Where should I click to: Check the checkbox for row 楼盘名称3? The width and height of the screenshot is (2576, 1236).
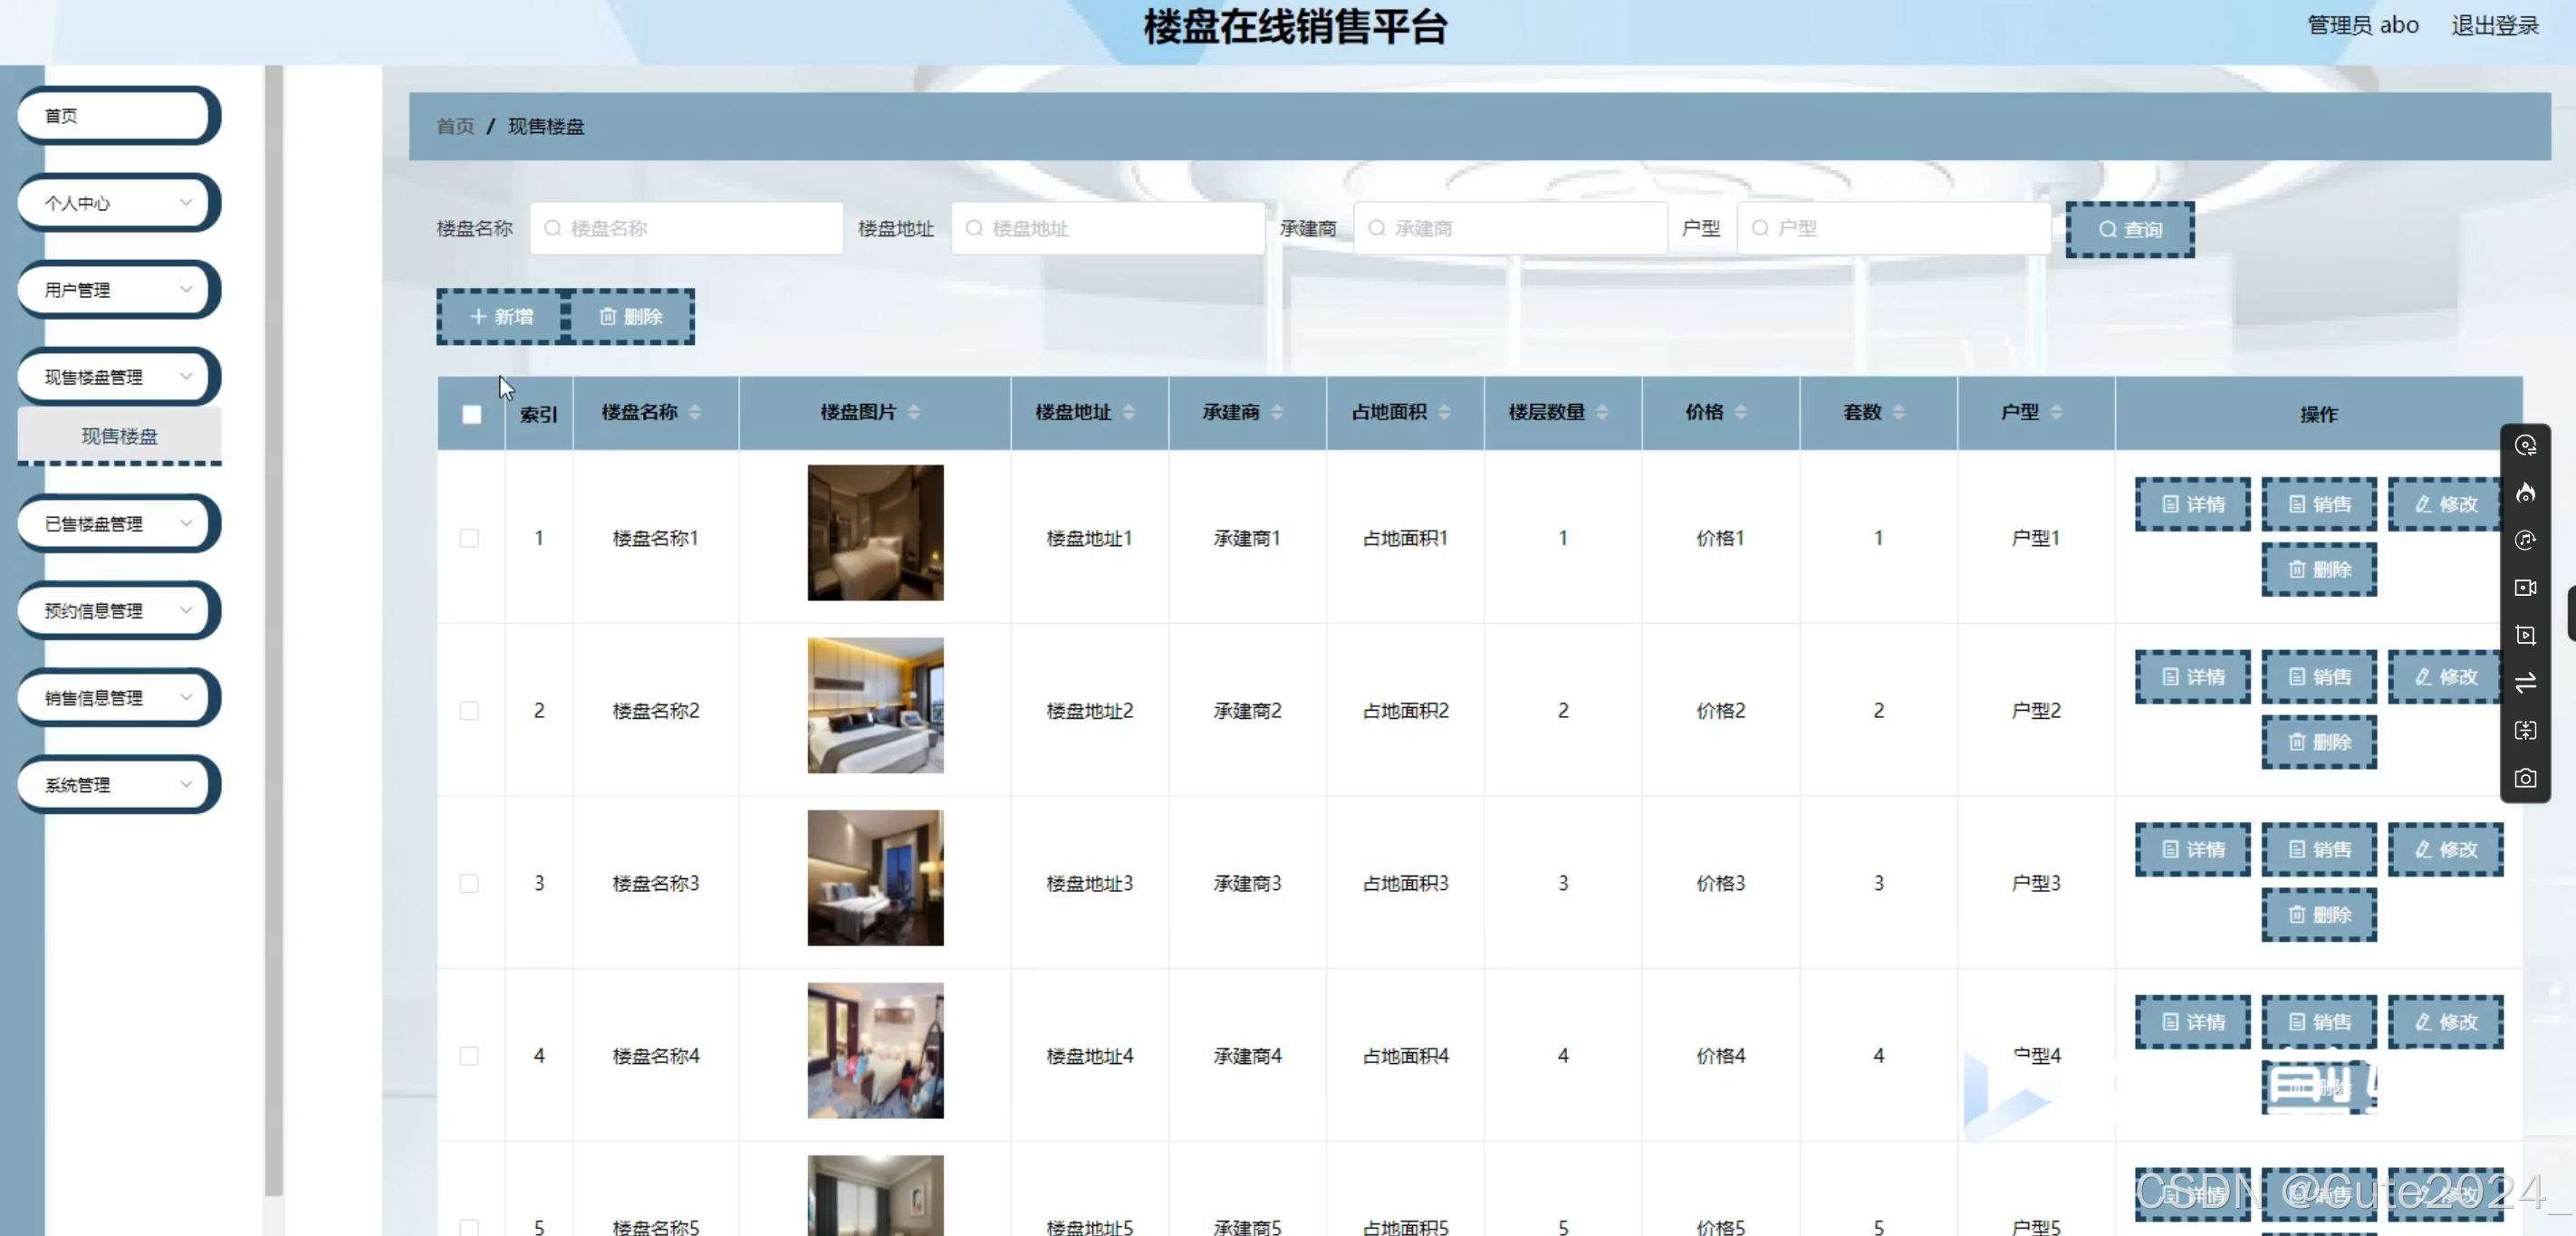(469, 883)
